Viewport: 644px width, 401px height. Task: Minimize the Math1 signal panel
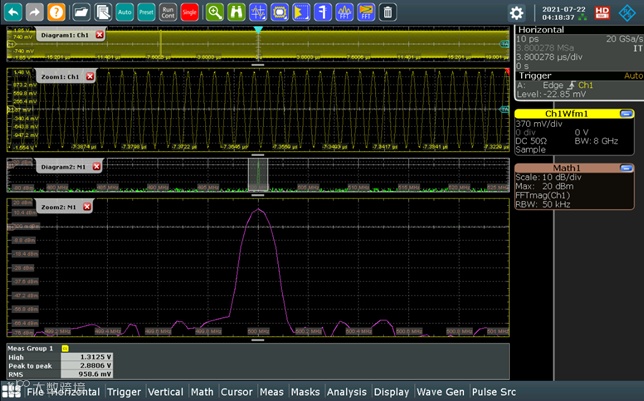[626, 168]
